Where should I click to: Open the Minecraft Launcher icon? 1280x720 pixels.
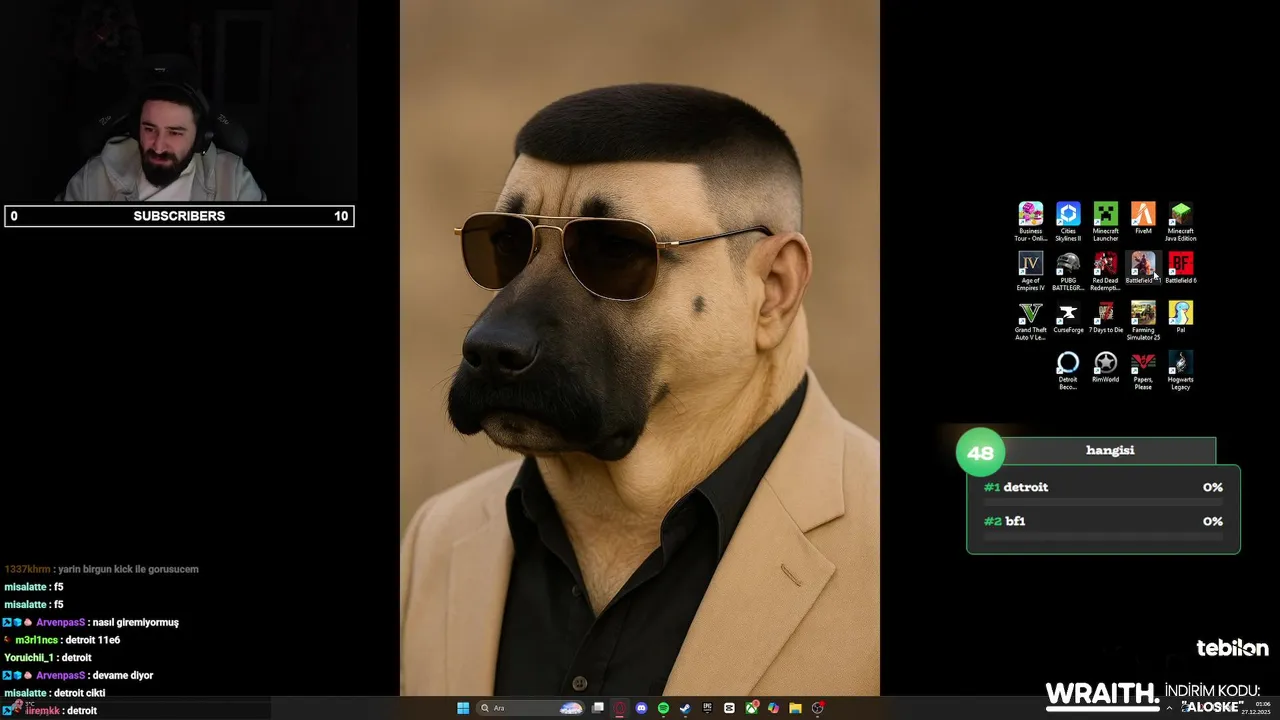click(x=1105, y=220)
